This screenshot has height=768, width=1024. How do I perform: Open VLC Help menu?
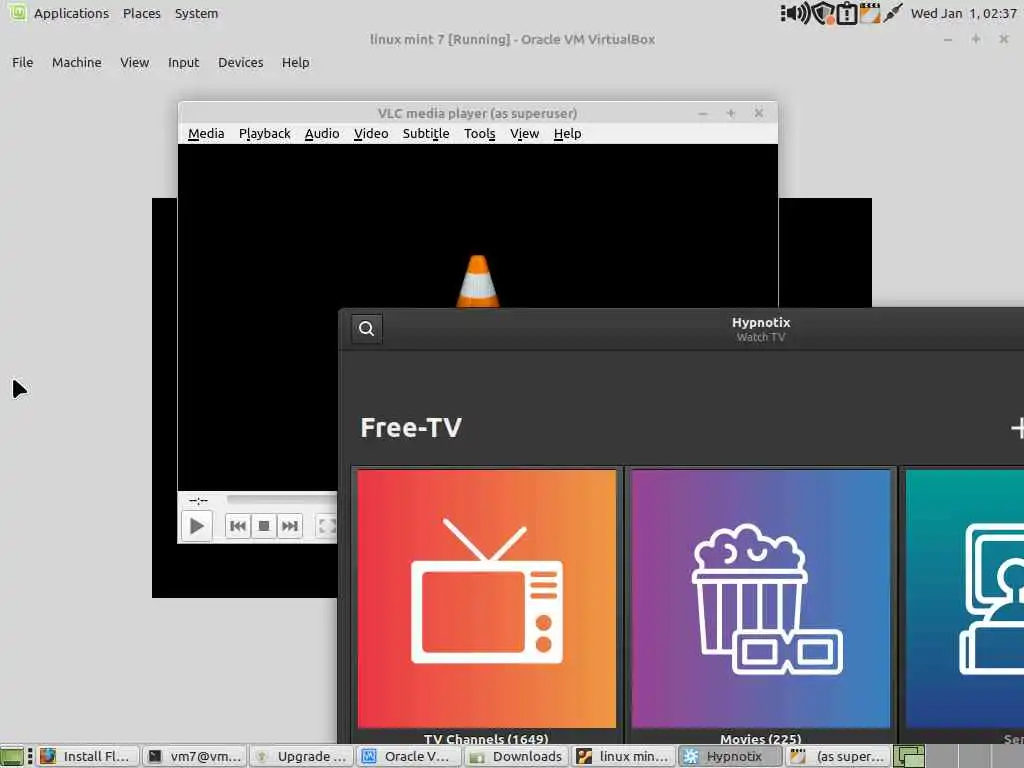(x=568, y=133)
